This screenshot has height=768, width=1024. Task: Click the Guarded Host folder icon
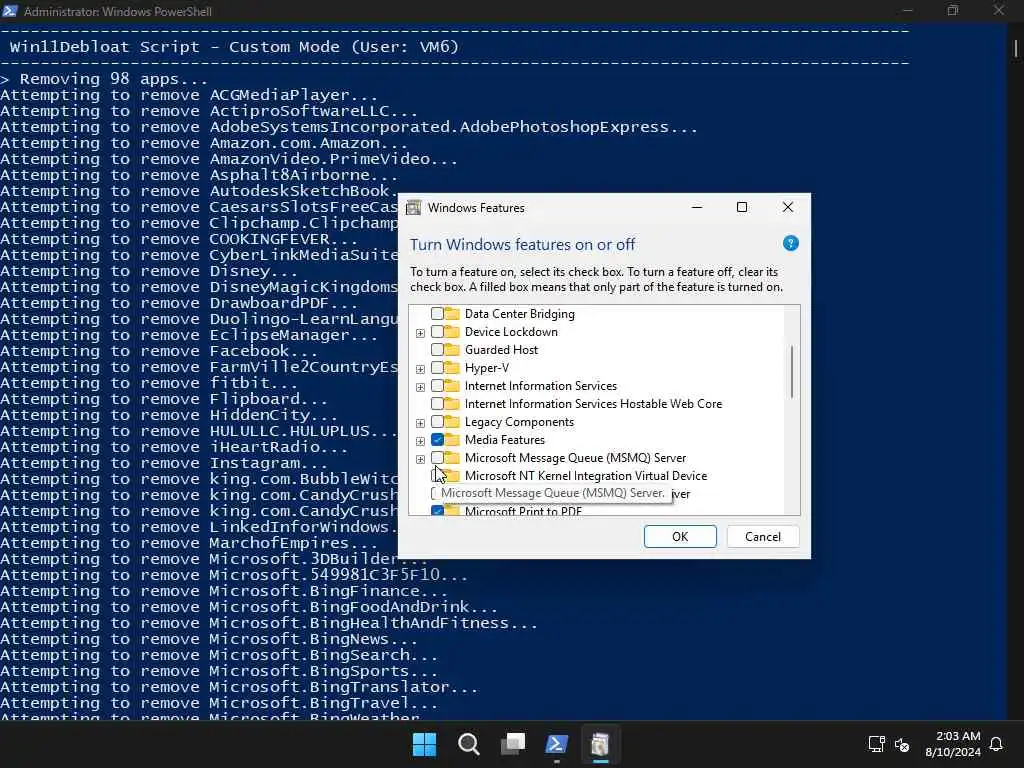[x=452, y=349]
